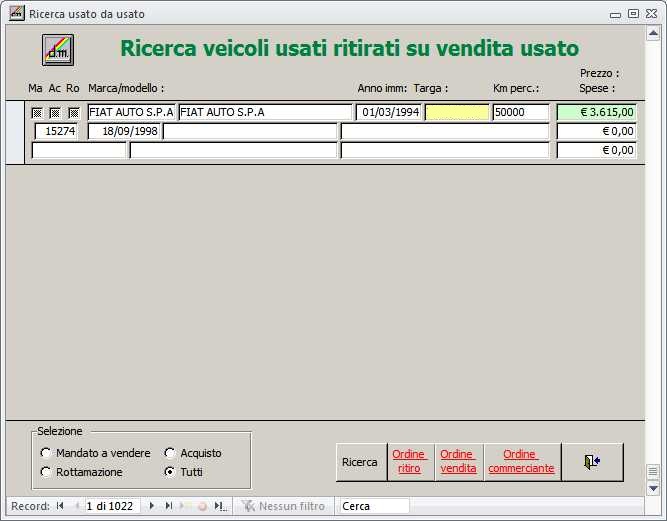Image resolution: width=667 pixels, height=521 pixels.
Task: Go to last record navigation arrow
Action: click(168, 506)
